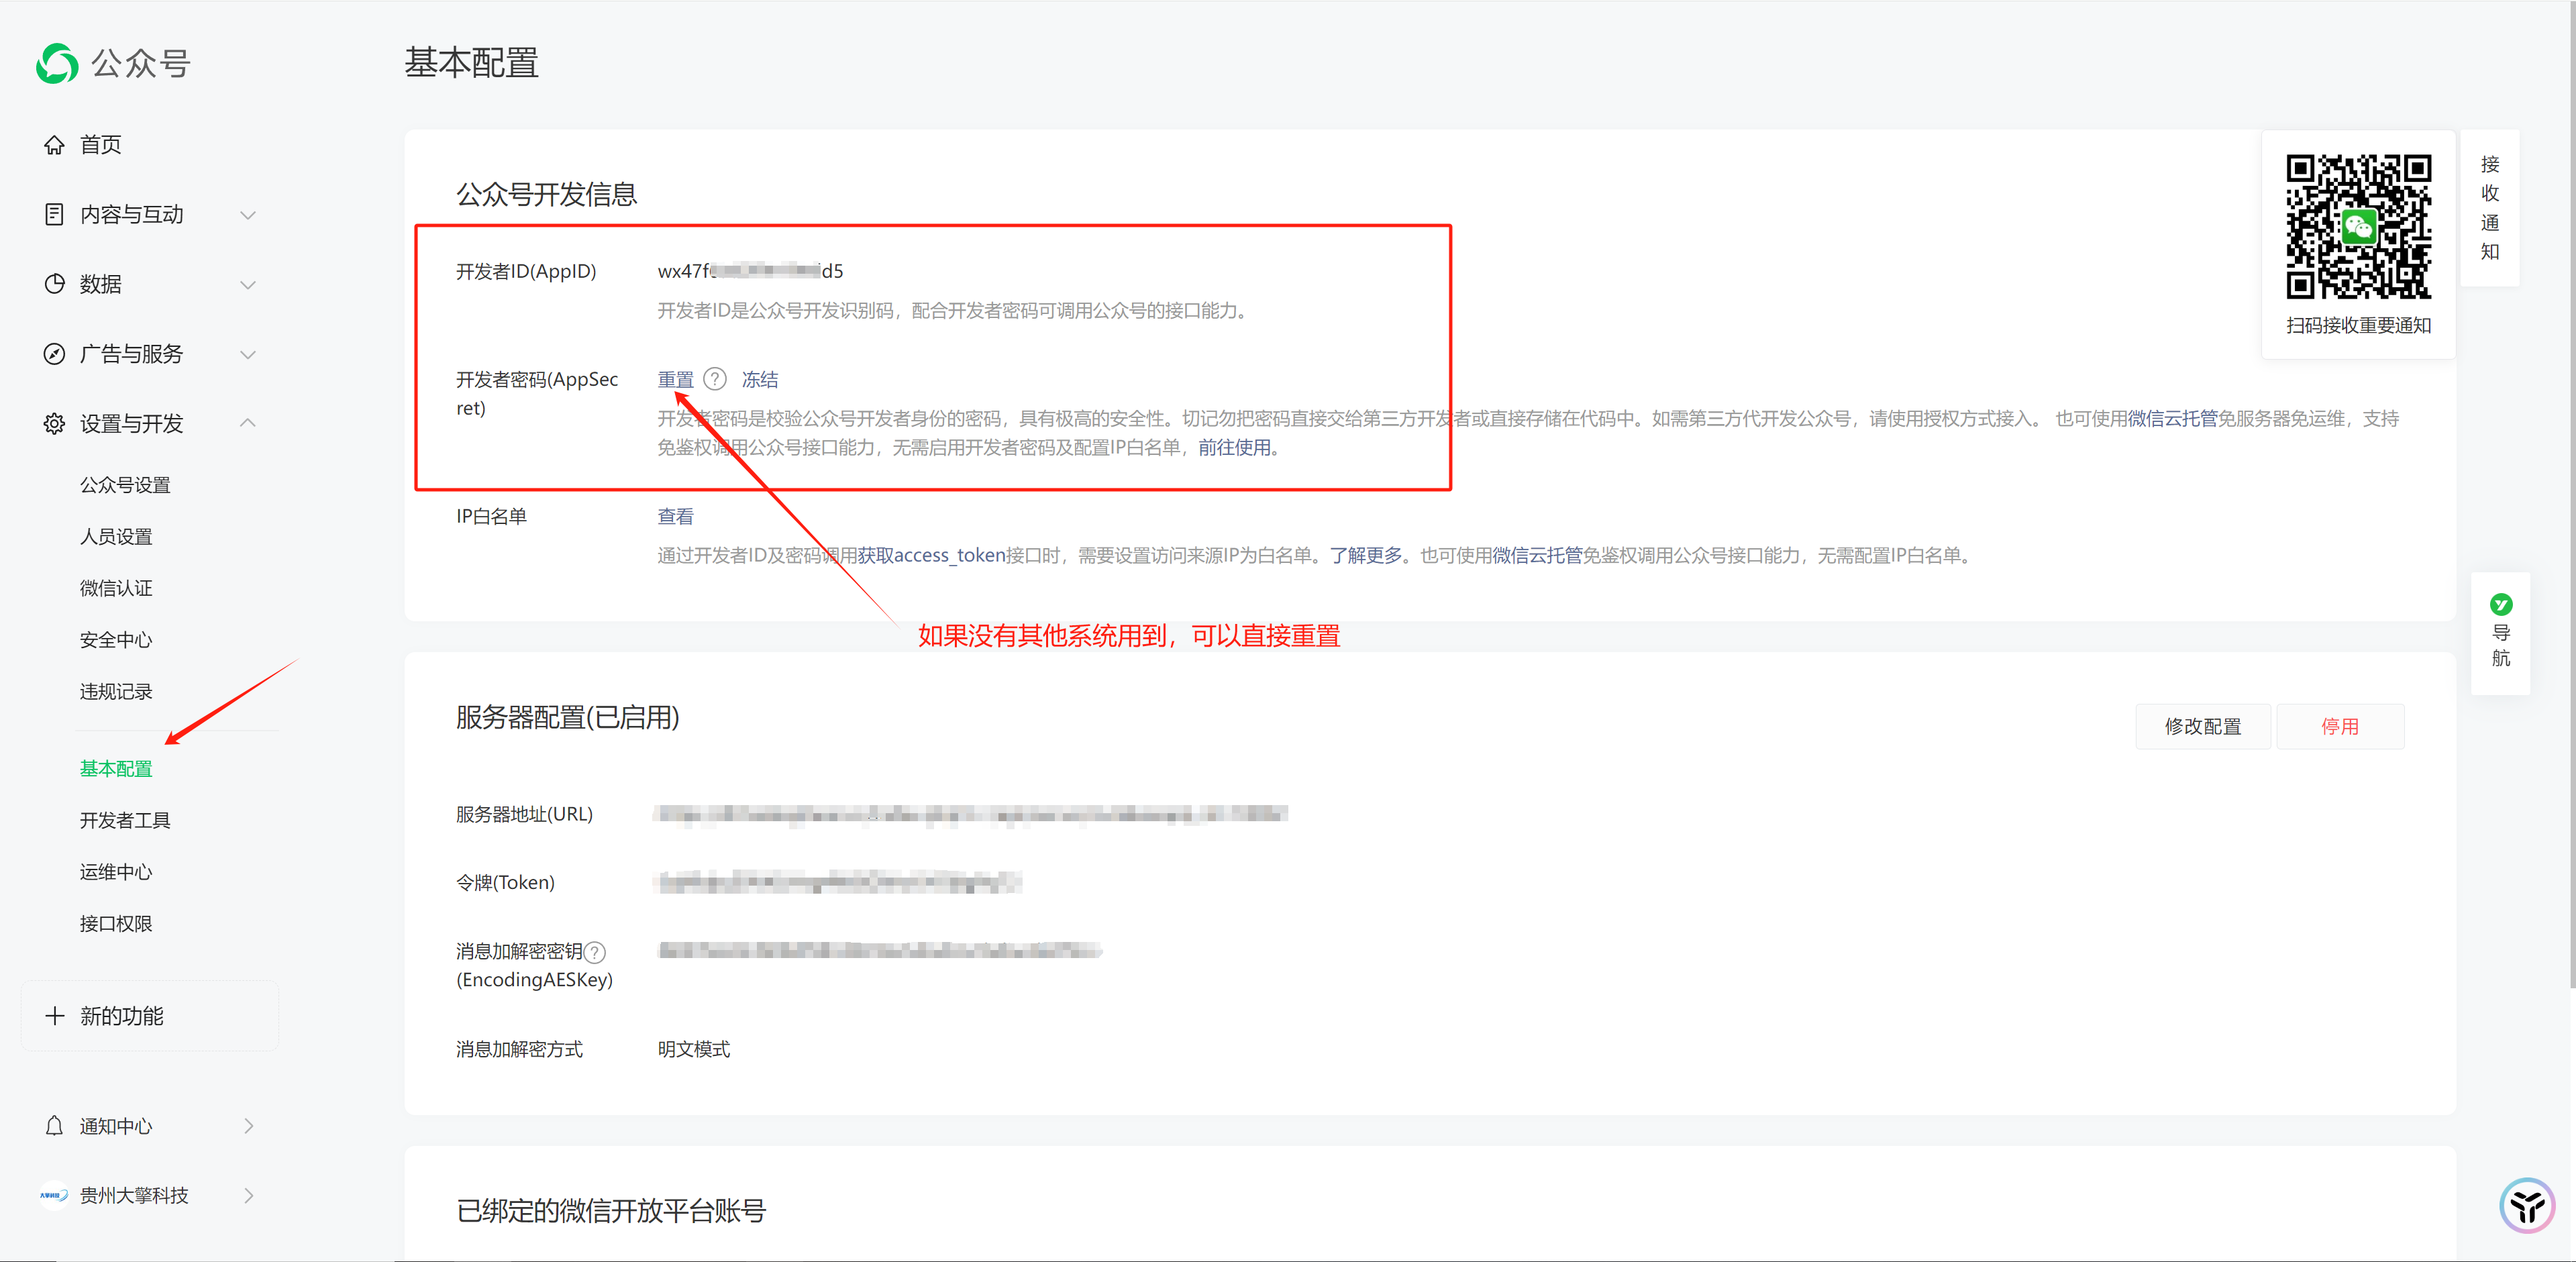
Task: Click the 通知中心 bell icon
Action: pyautogui.click(x=54, y=1126)
